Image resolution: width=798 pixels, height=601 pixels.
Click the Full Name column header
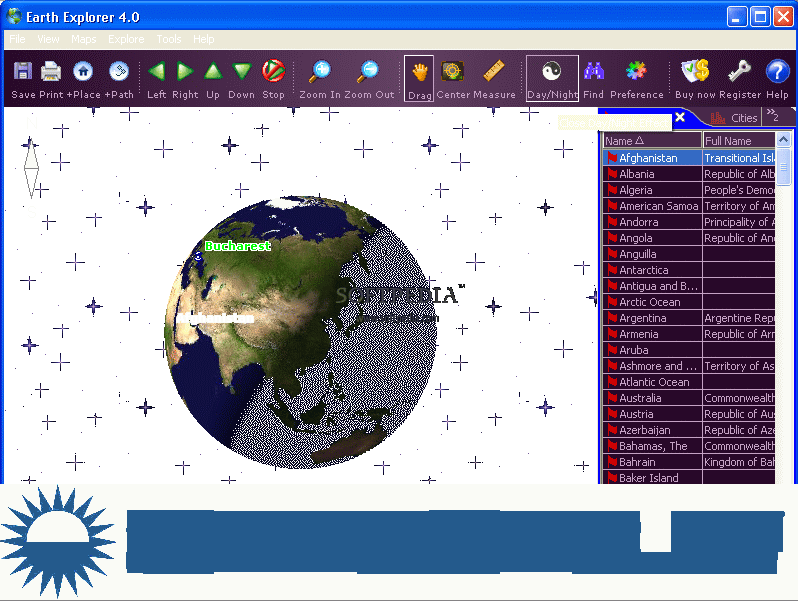point(738,141)
